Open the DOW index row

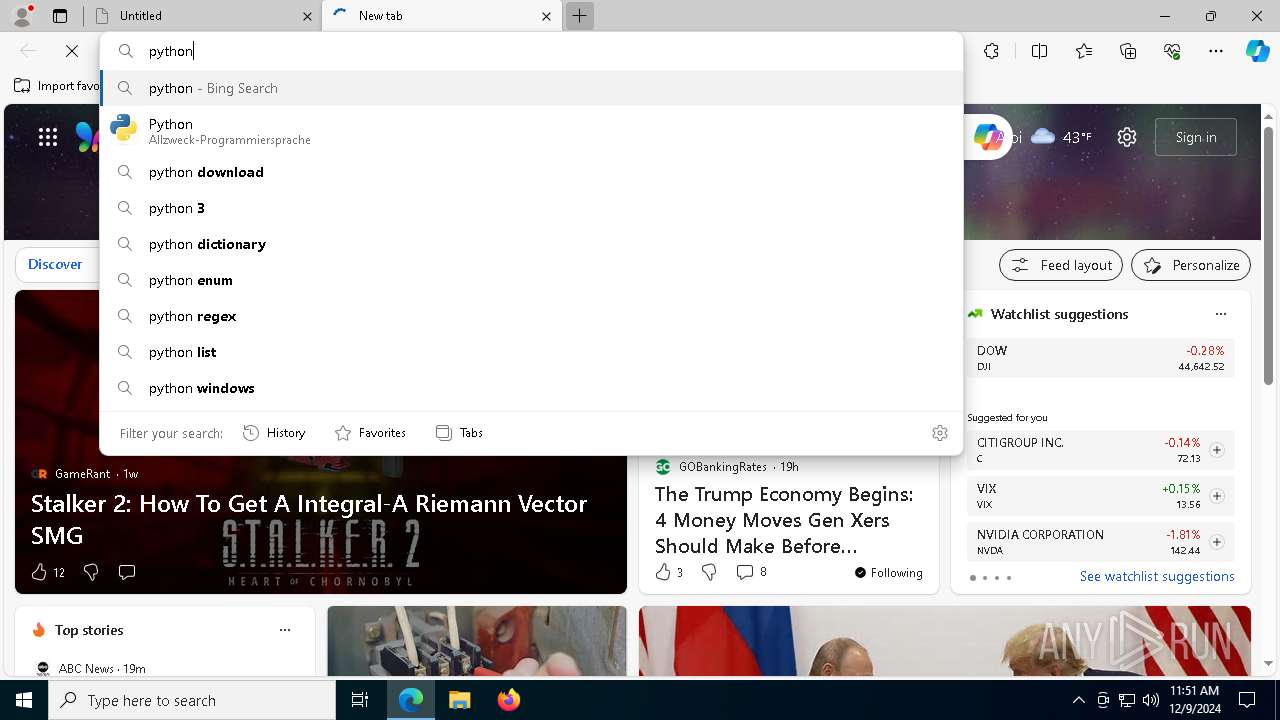coord(1100,358)
